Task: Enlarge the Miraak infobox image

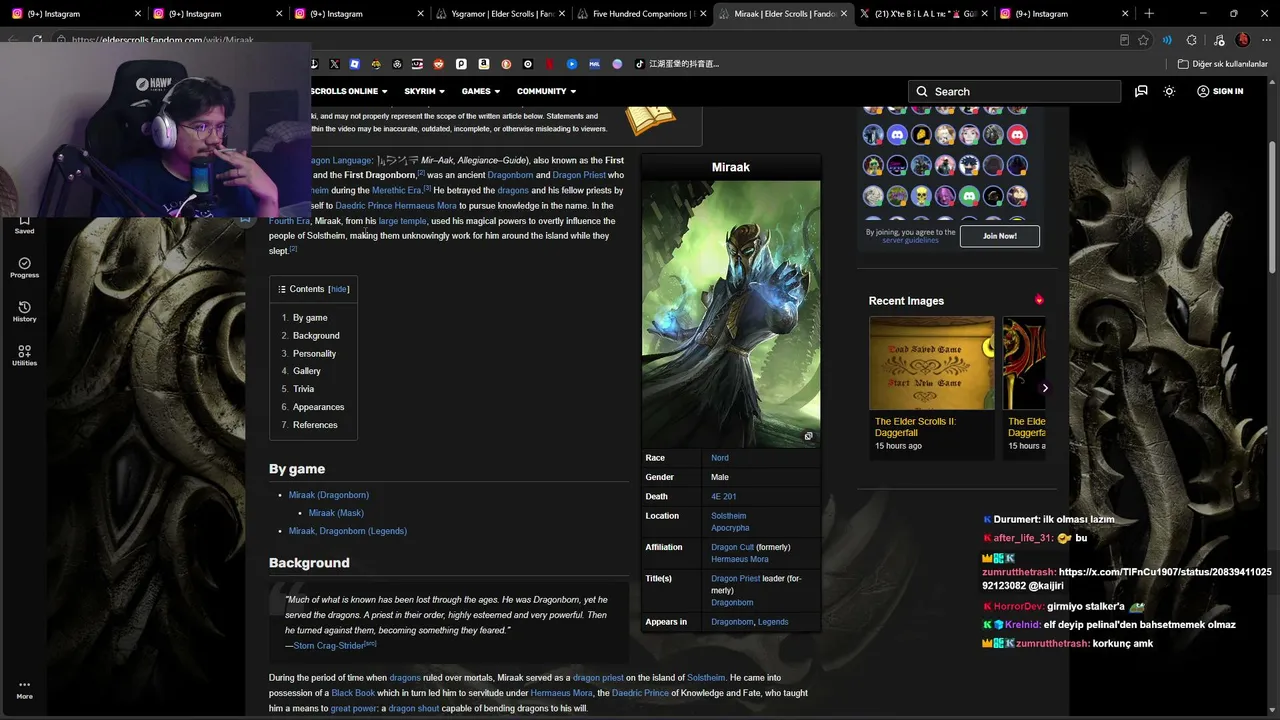Action: click(808, 436)
